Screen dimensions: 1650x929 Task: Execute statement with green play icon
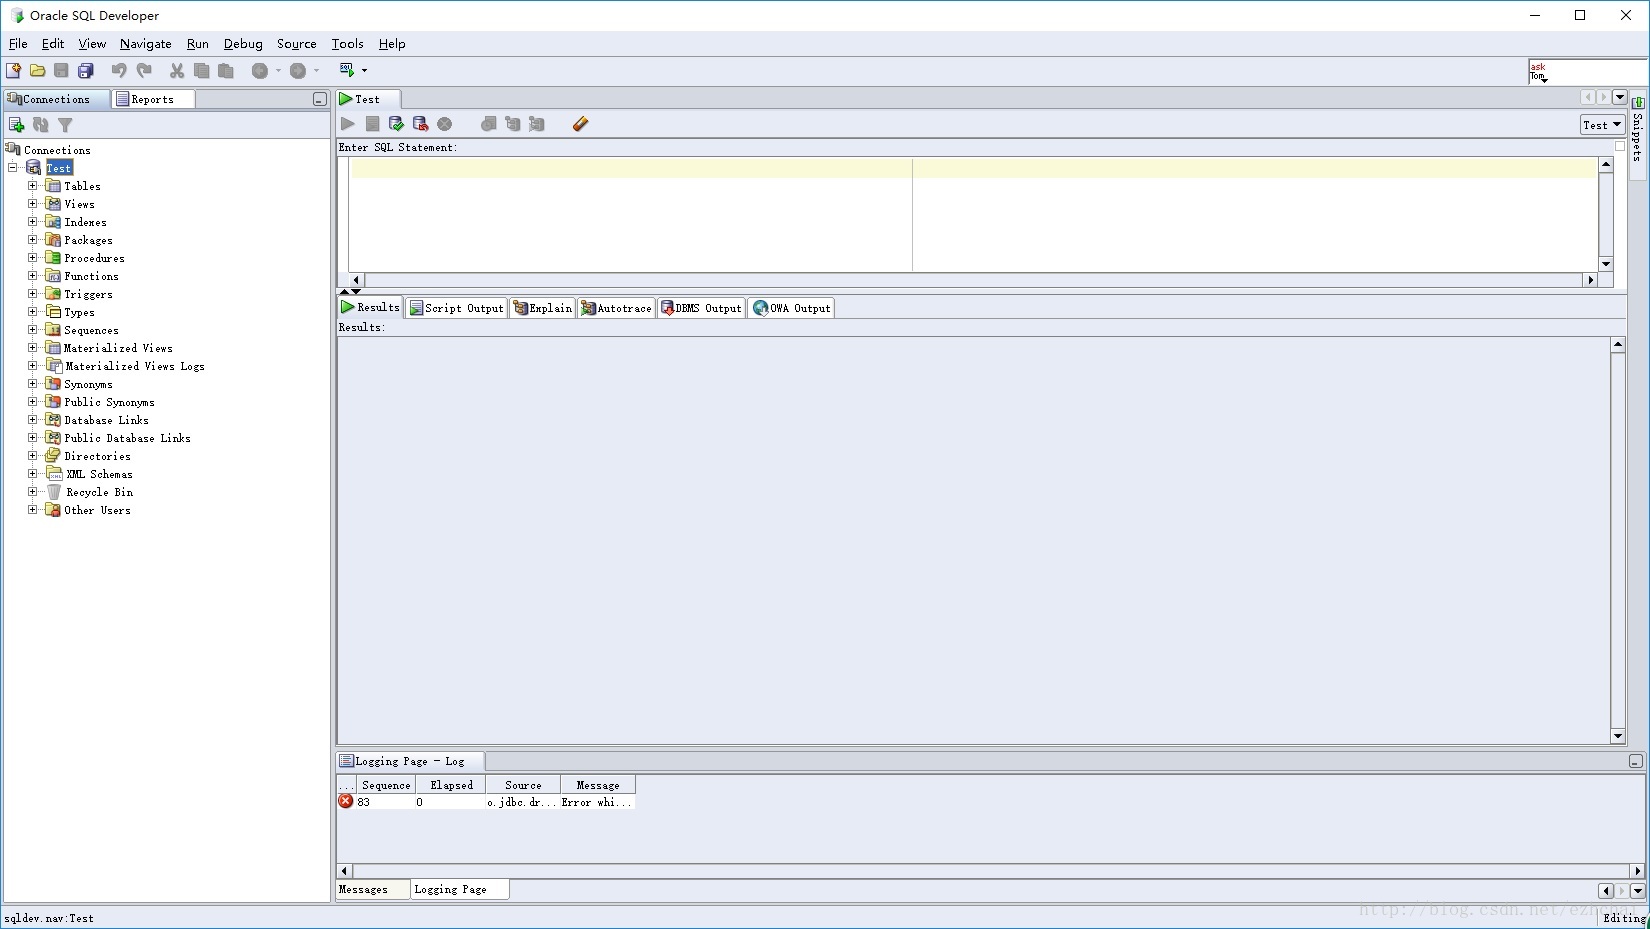(347, 124)
